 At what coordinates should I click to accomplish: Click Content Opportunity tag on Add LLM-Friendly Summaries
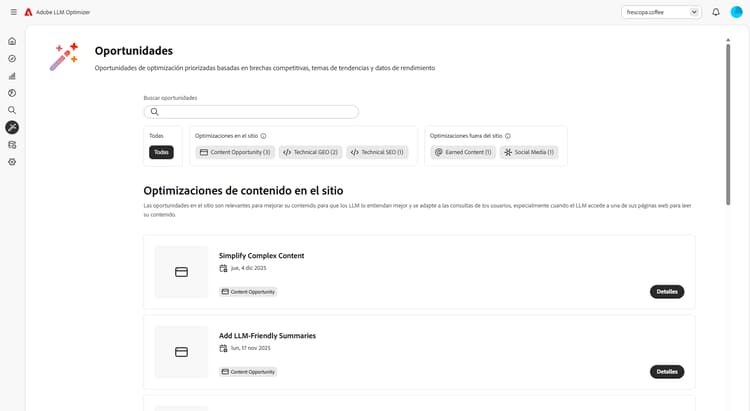pos(248,371)
